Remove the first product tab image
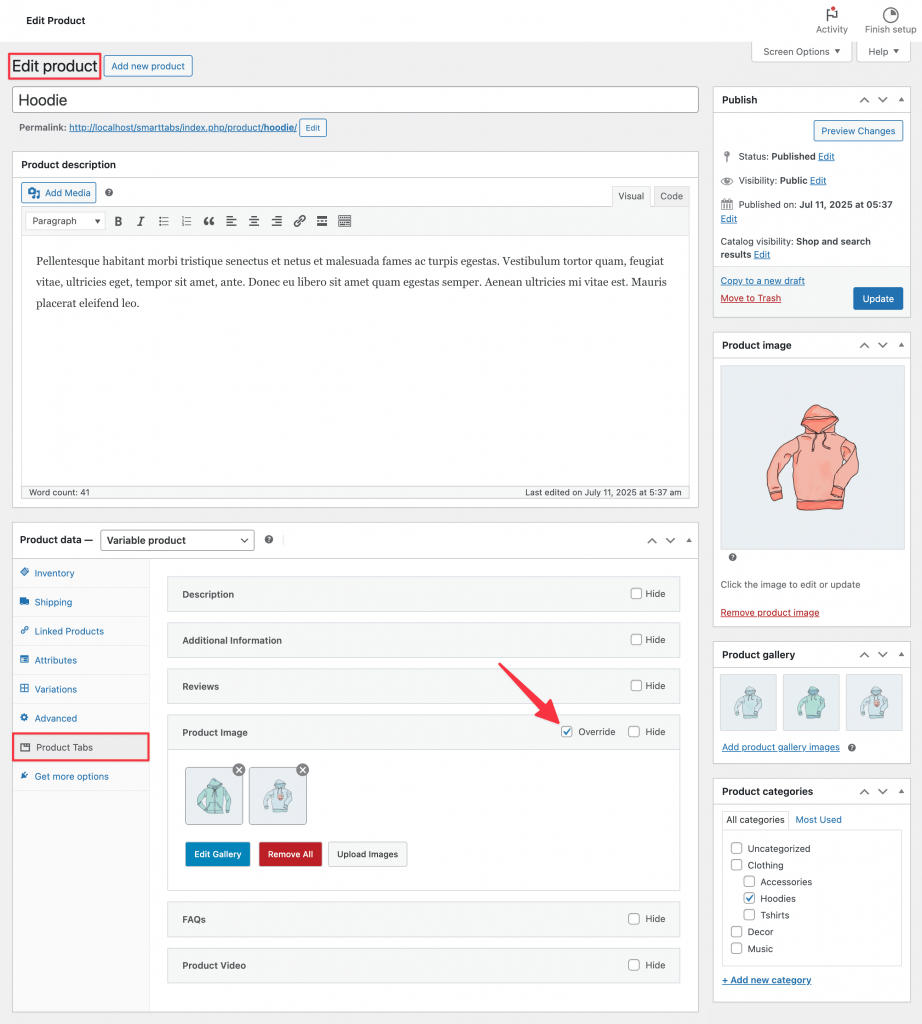 click(239, 770)
